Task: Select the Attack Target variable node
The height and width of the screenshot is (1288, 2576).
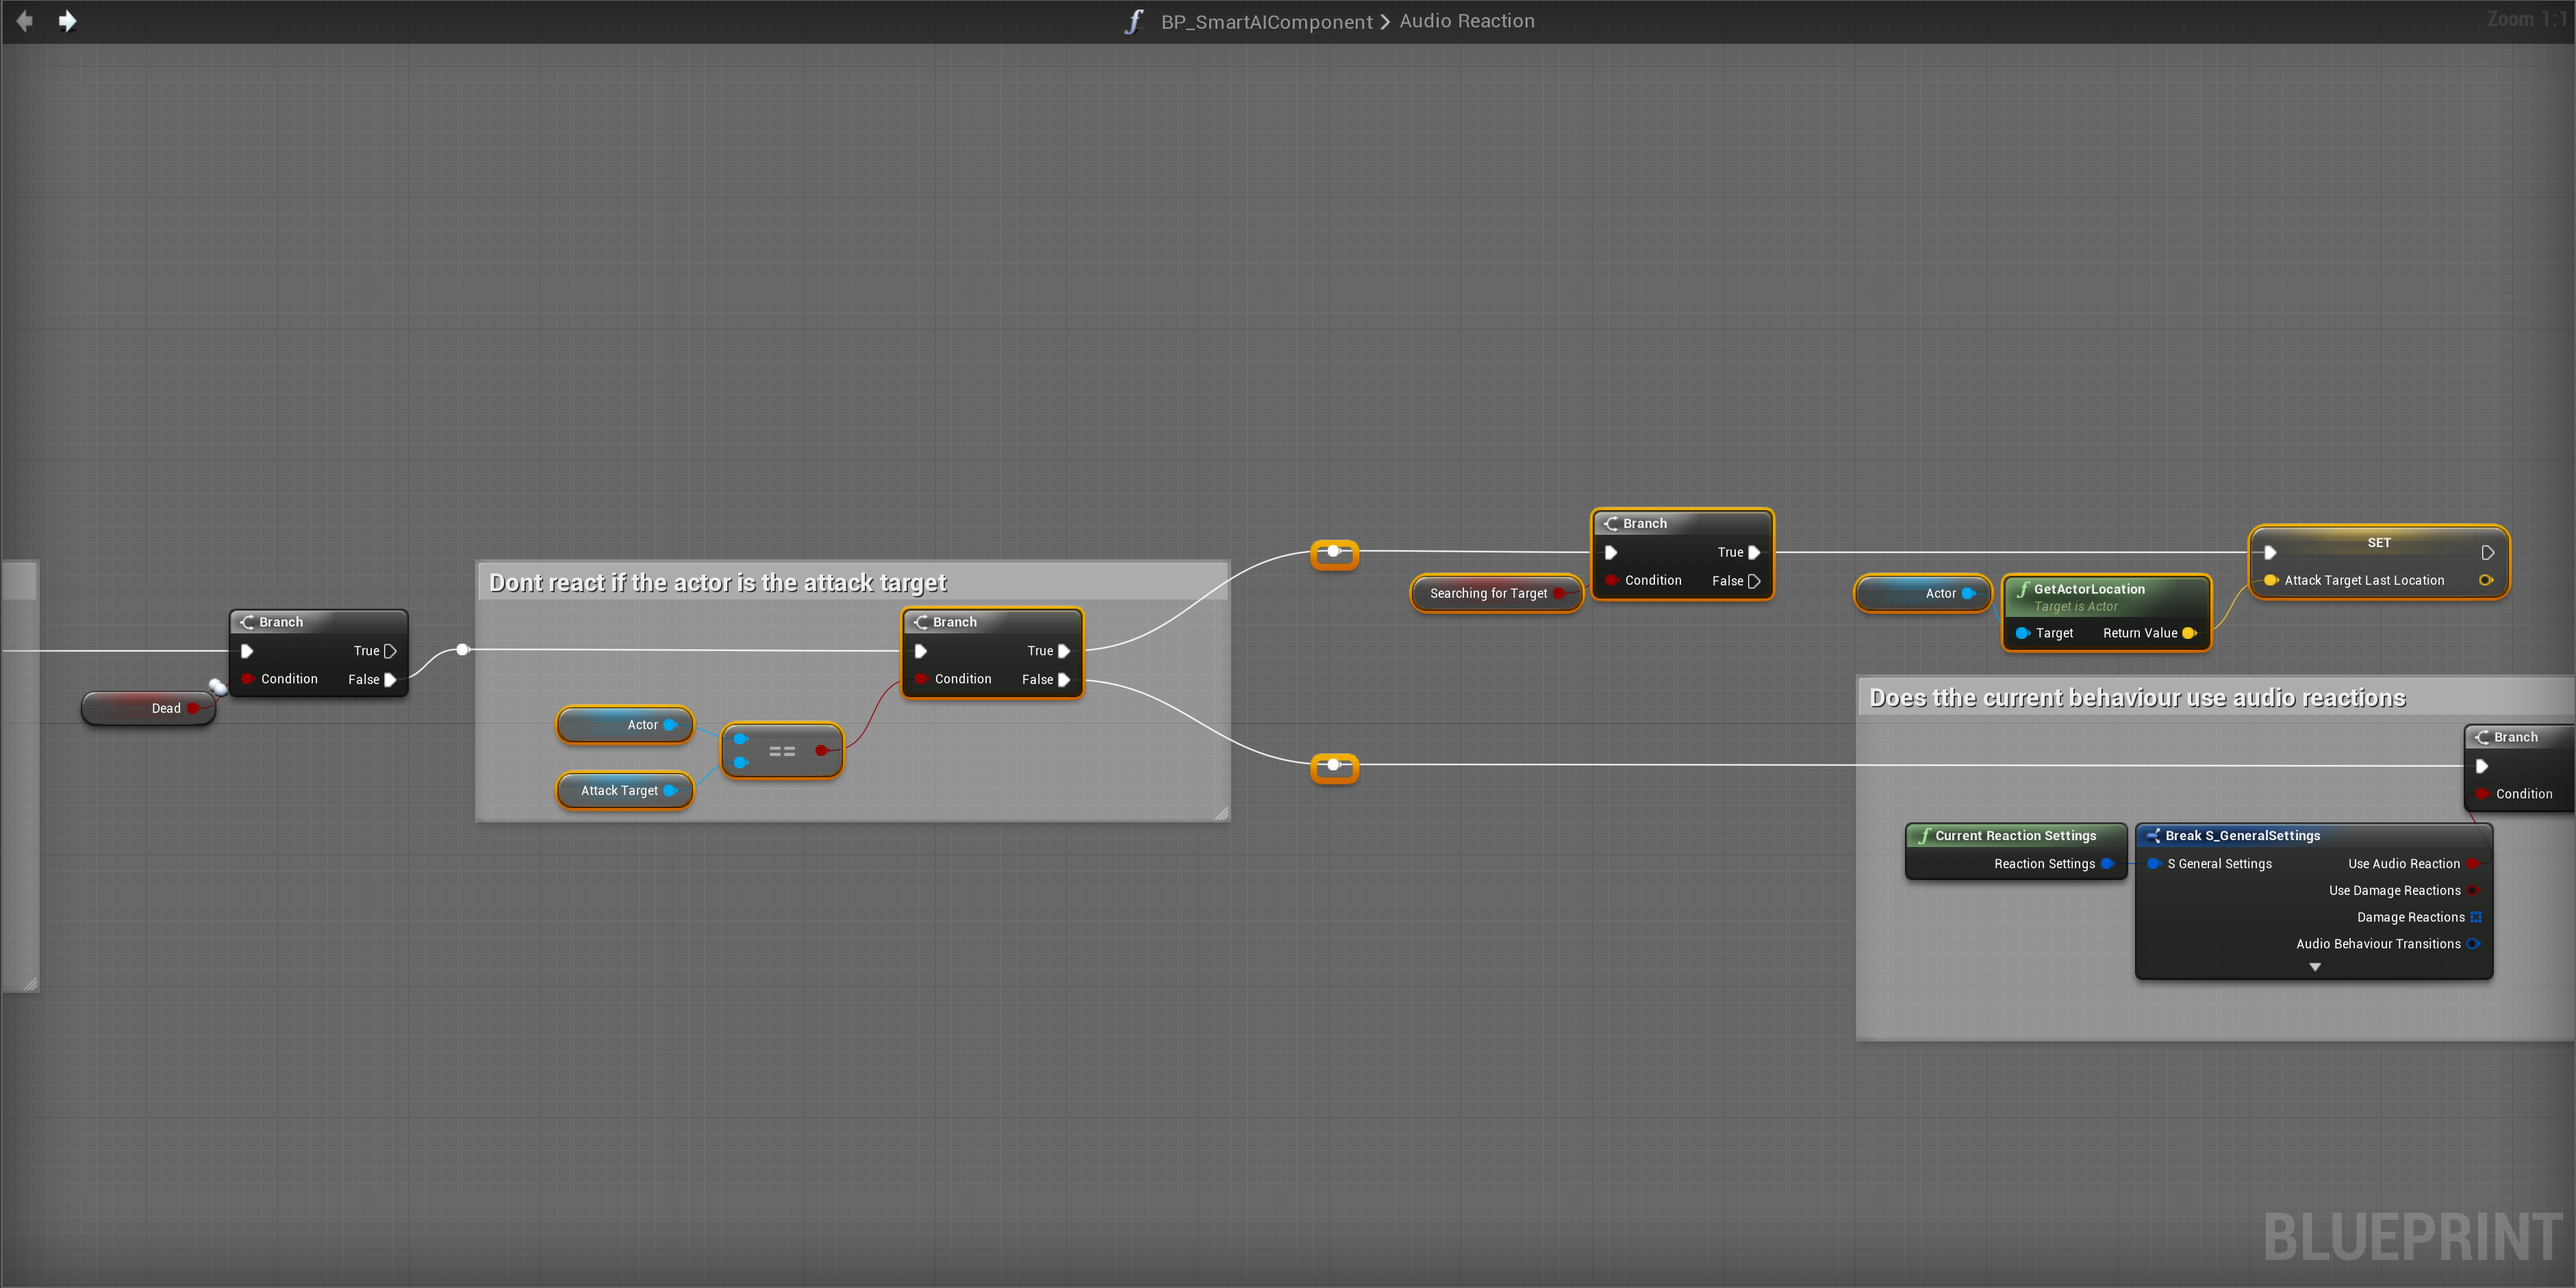Action: pos(618,790)
